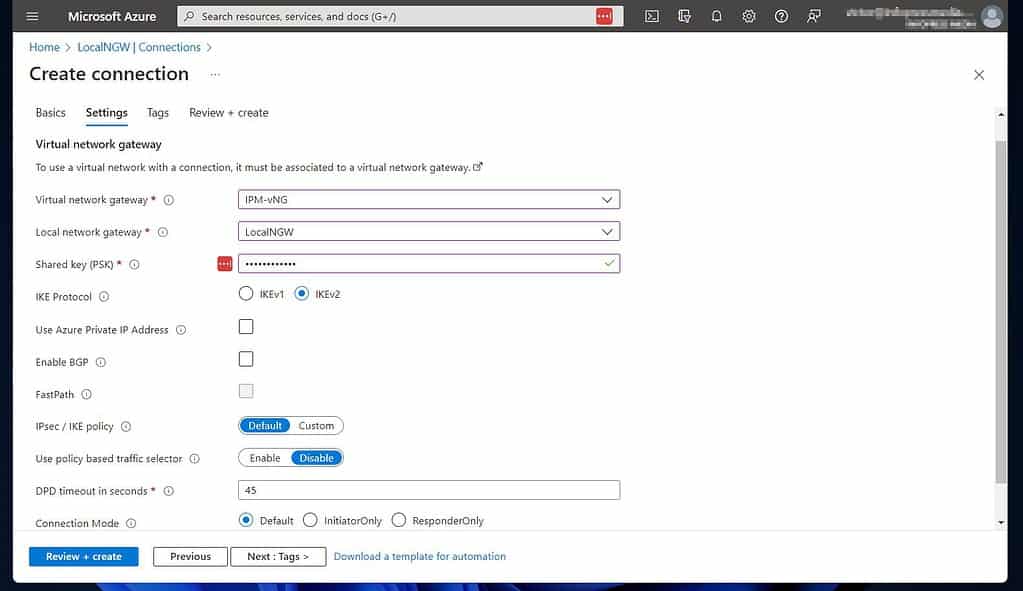The image size is (1023, 591).
Task: Select the IKEv1 radio button
Action: tap(246, 294)
